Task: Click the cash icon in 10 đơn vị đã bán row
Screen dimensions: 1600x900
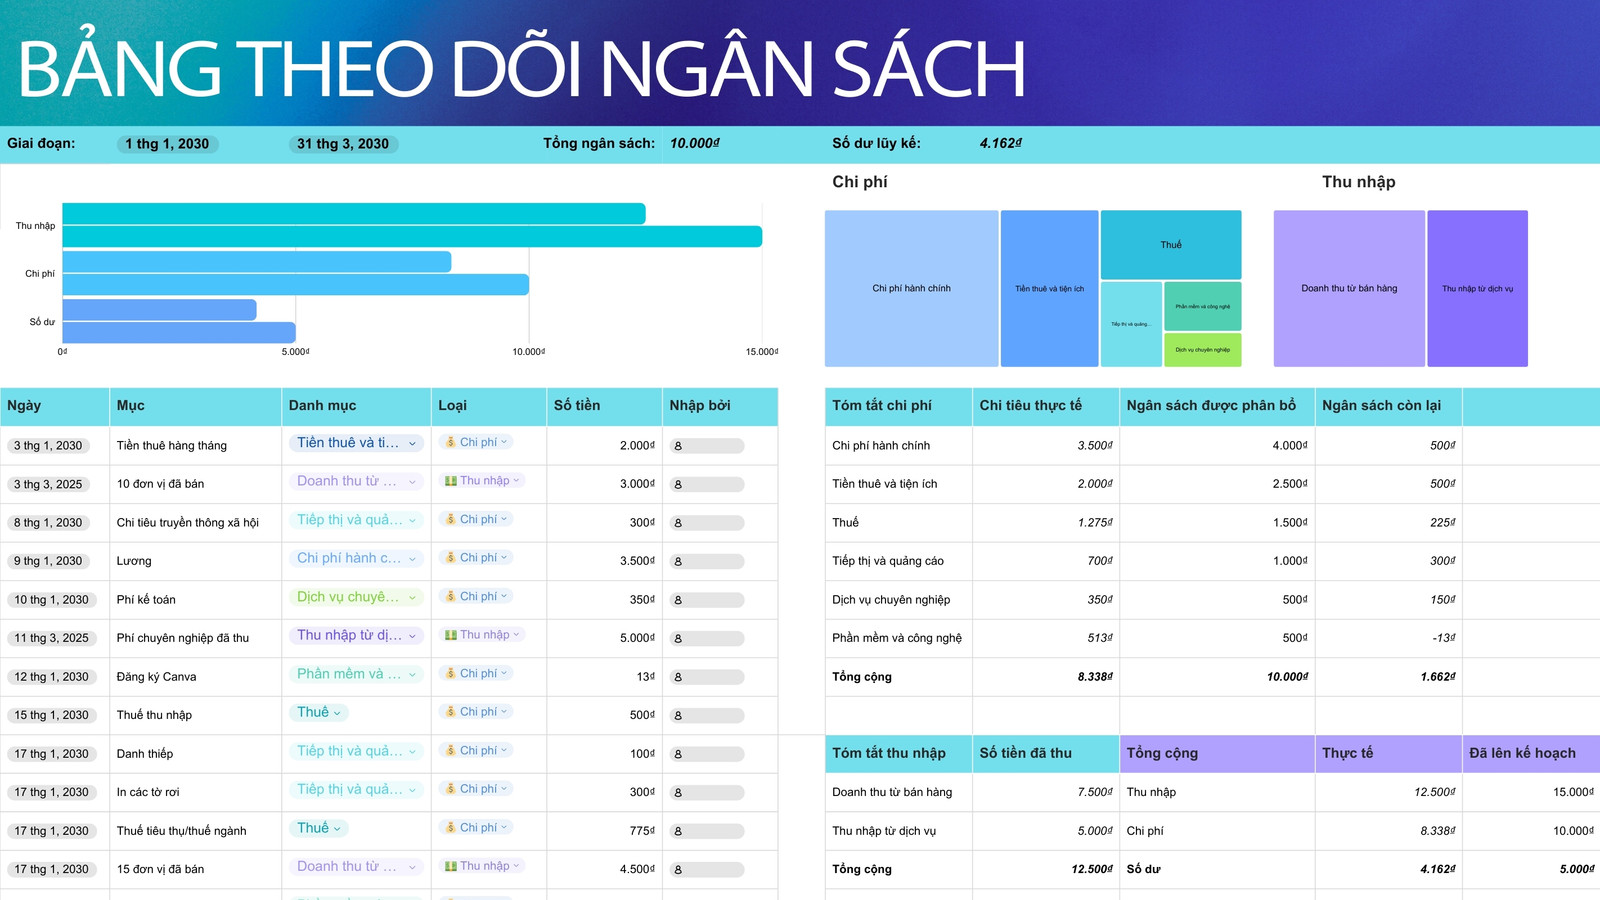Action: pyautogui.click(x=451, y=481)
